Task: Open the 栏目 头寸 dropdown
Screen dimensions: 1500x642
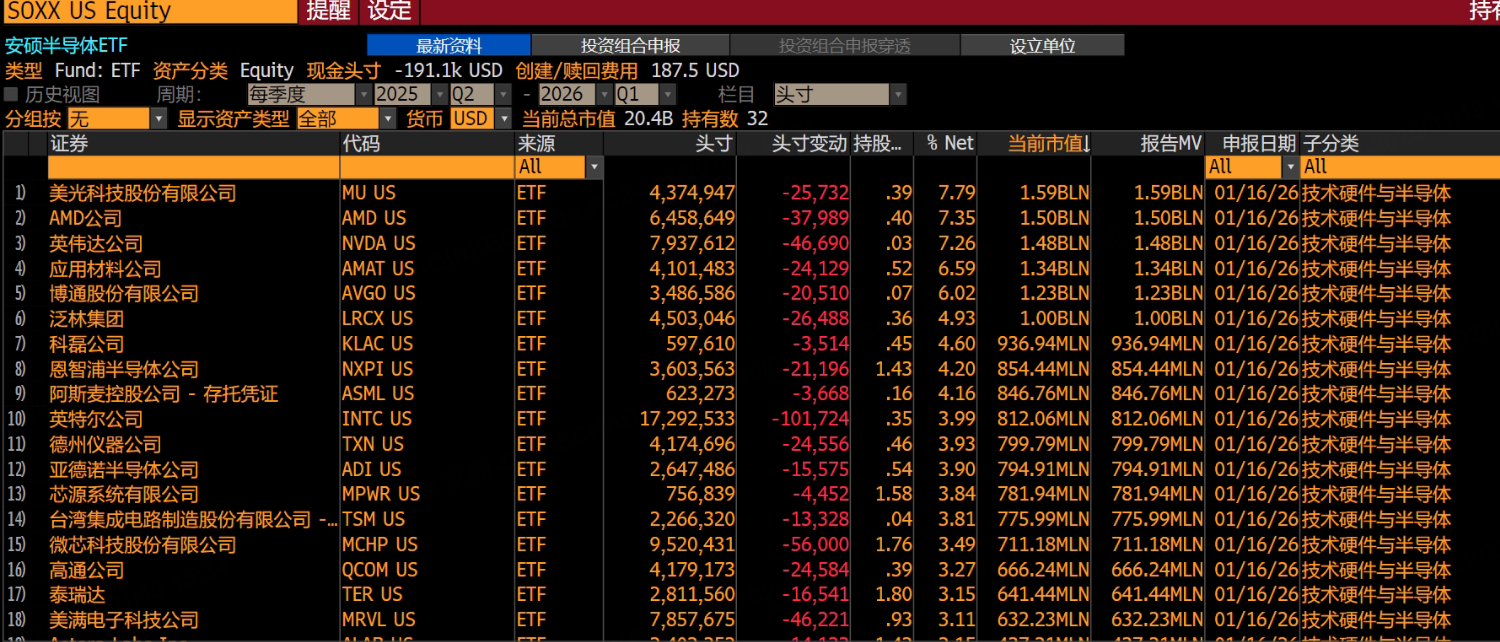Action: [840, 94]
